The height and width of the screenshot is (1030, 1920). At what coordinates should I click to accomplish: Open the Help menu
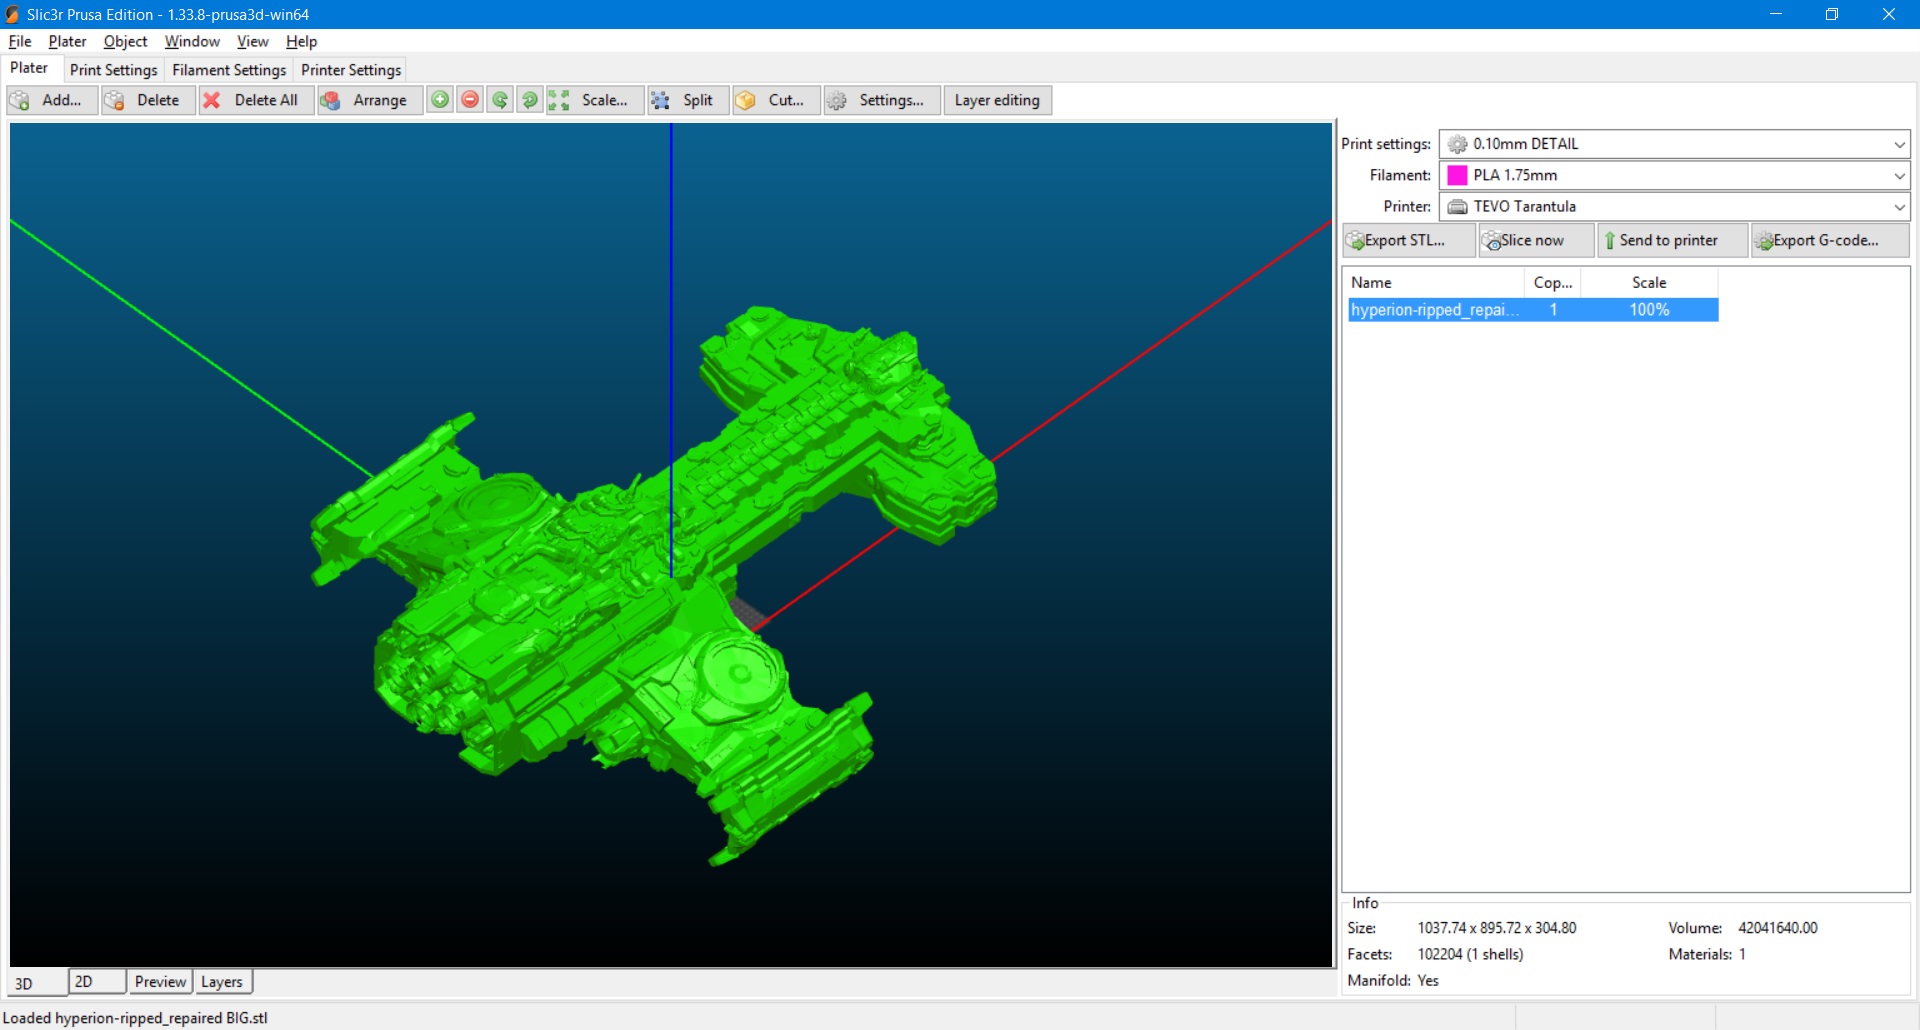(301, 41)
